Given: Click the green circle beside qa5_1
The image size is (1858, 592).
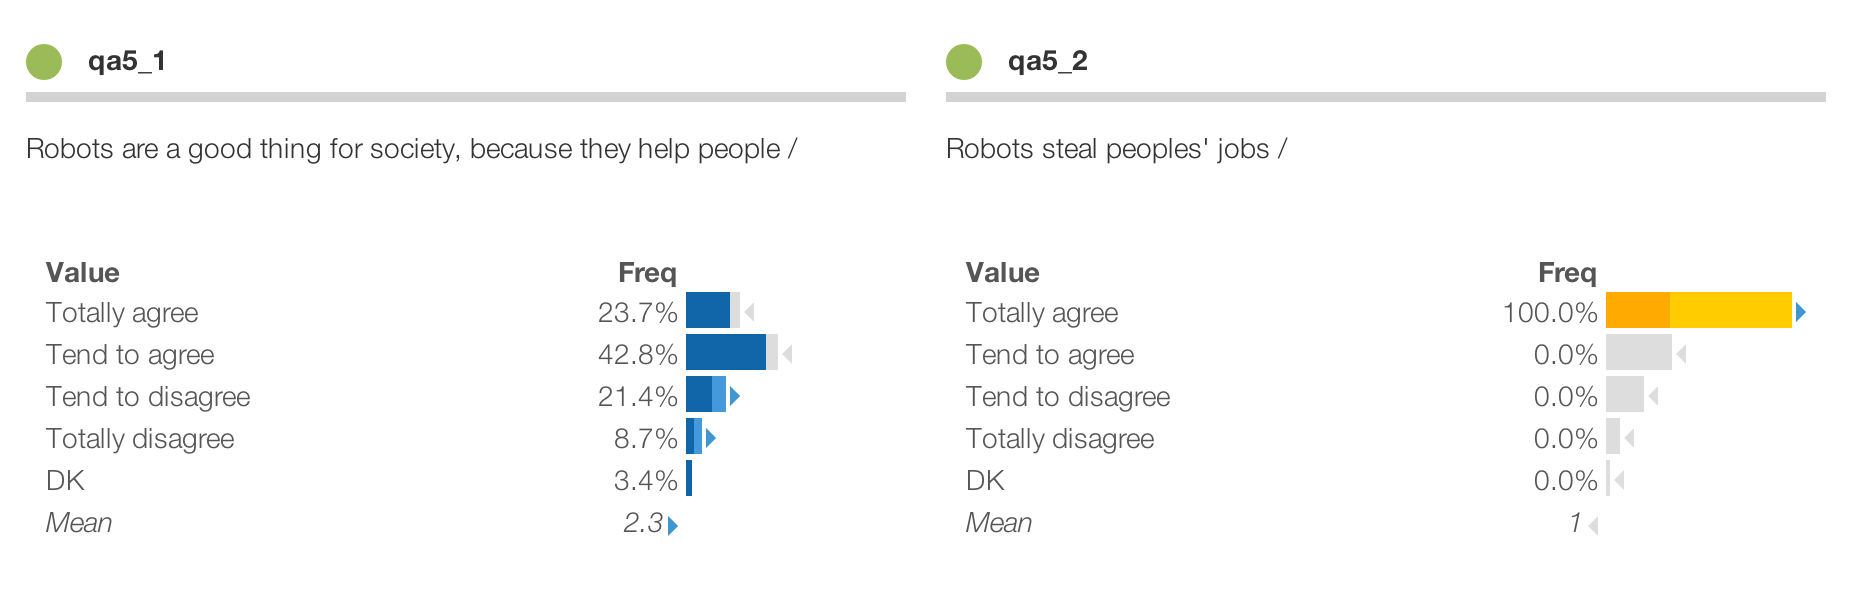Looking at the screenshot, I should coord(44,62).
